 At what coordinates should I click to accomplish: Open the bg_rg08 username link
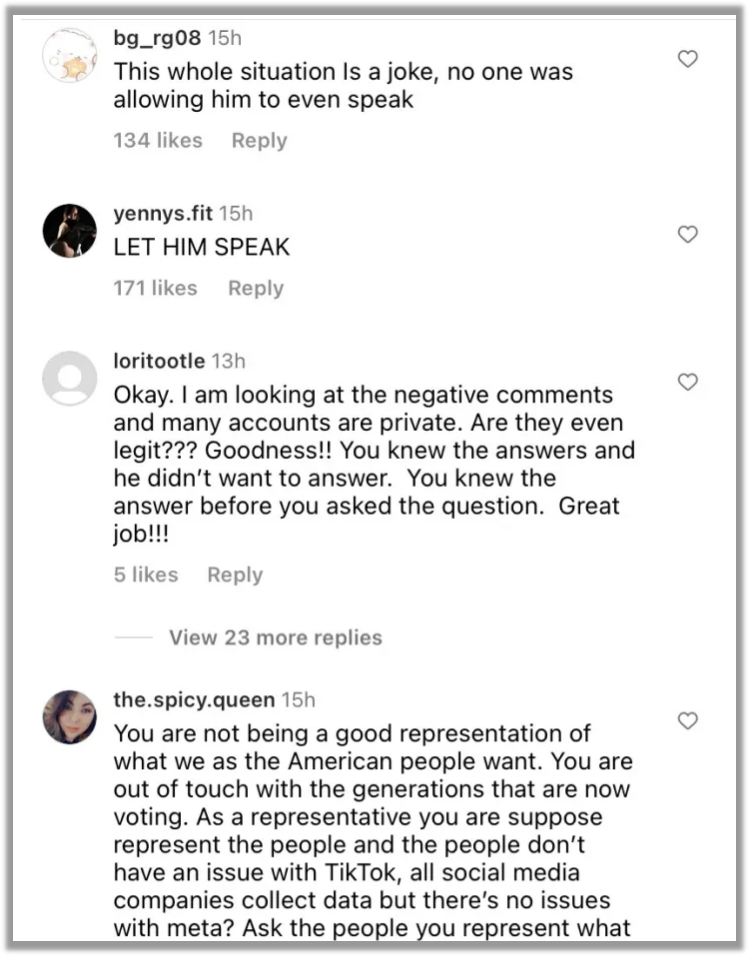click(x=157, y=40)
